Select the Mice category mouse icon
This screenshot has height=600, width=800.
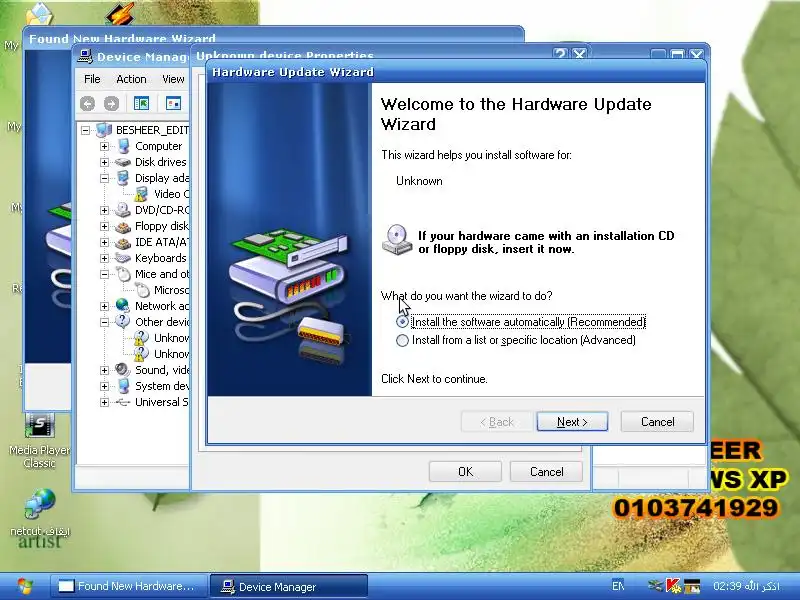click(x=123, y=274)
